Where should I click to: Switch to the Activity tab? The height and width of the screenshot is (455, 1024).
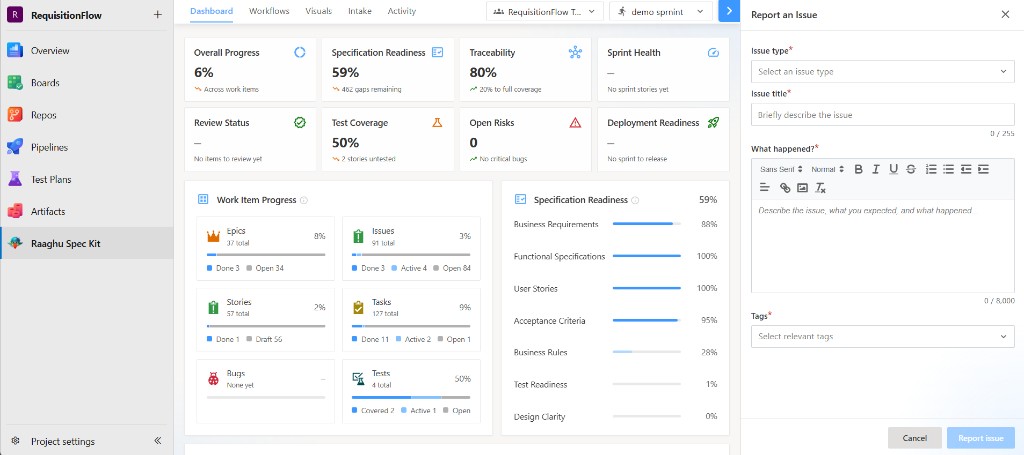click(x=402, y=11)
